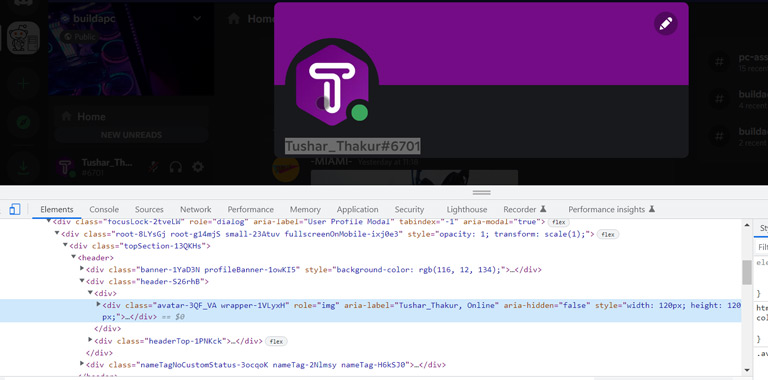The width and height of the screenshot is (768, 380).
Task: Collapse the topSection-13QKHs div node
Action: pos(65,245)
